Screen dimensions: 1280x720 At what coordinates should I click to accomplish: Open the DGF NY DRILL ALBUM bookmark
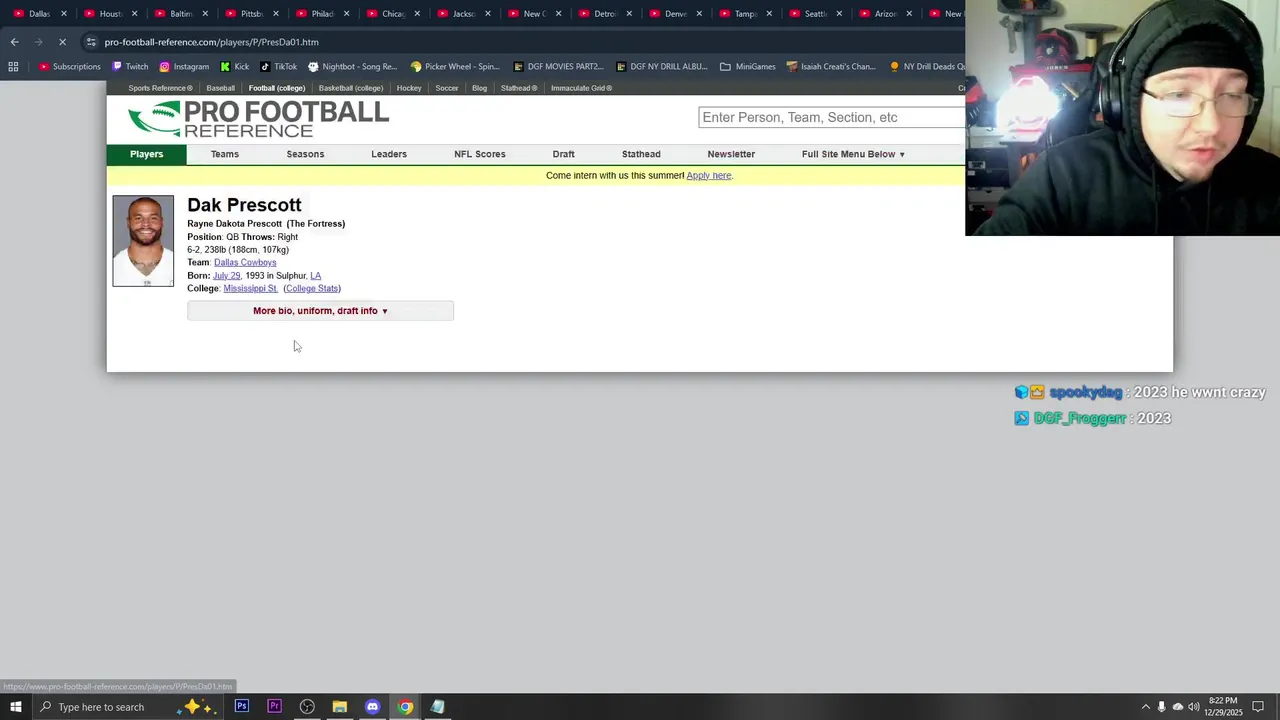[662, 66]
